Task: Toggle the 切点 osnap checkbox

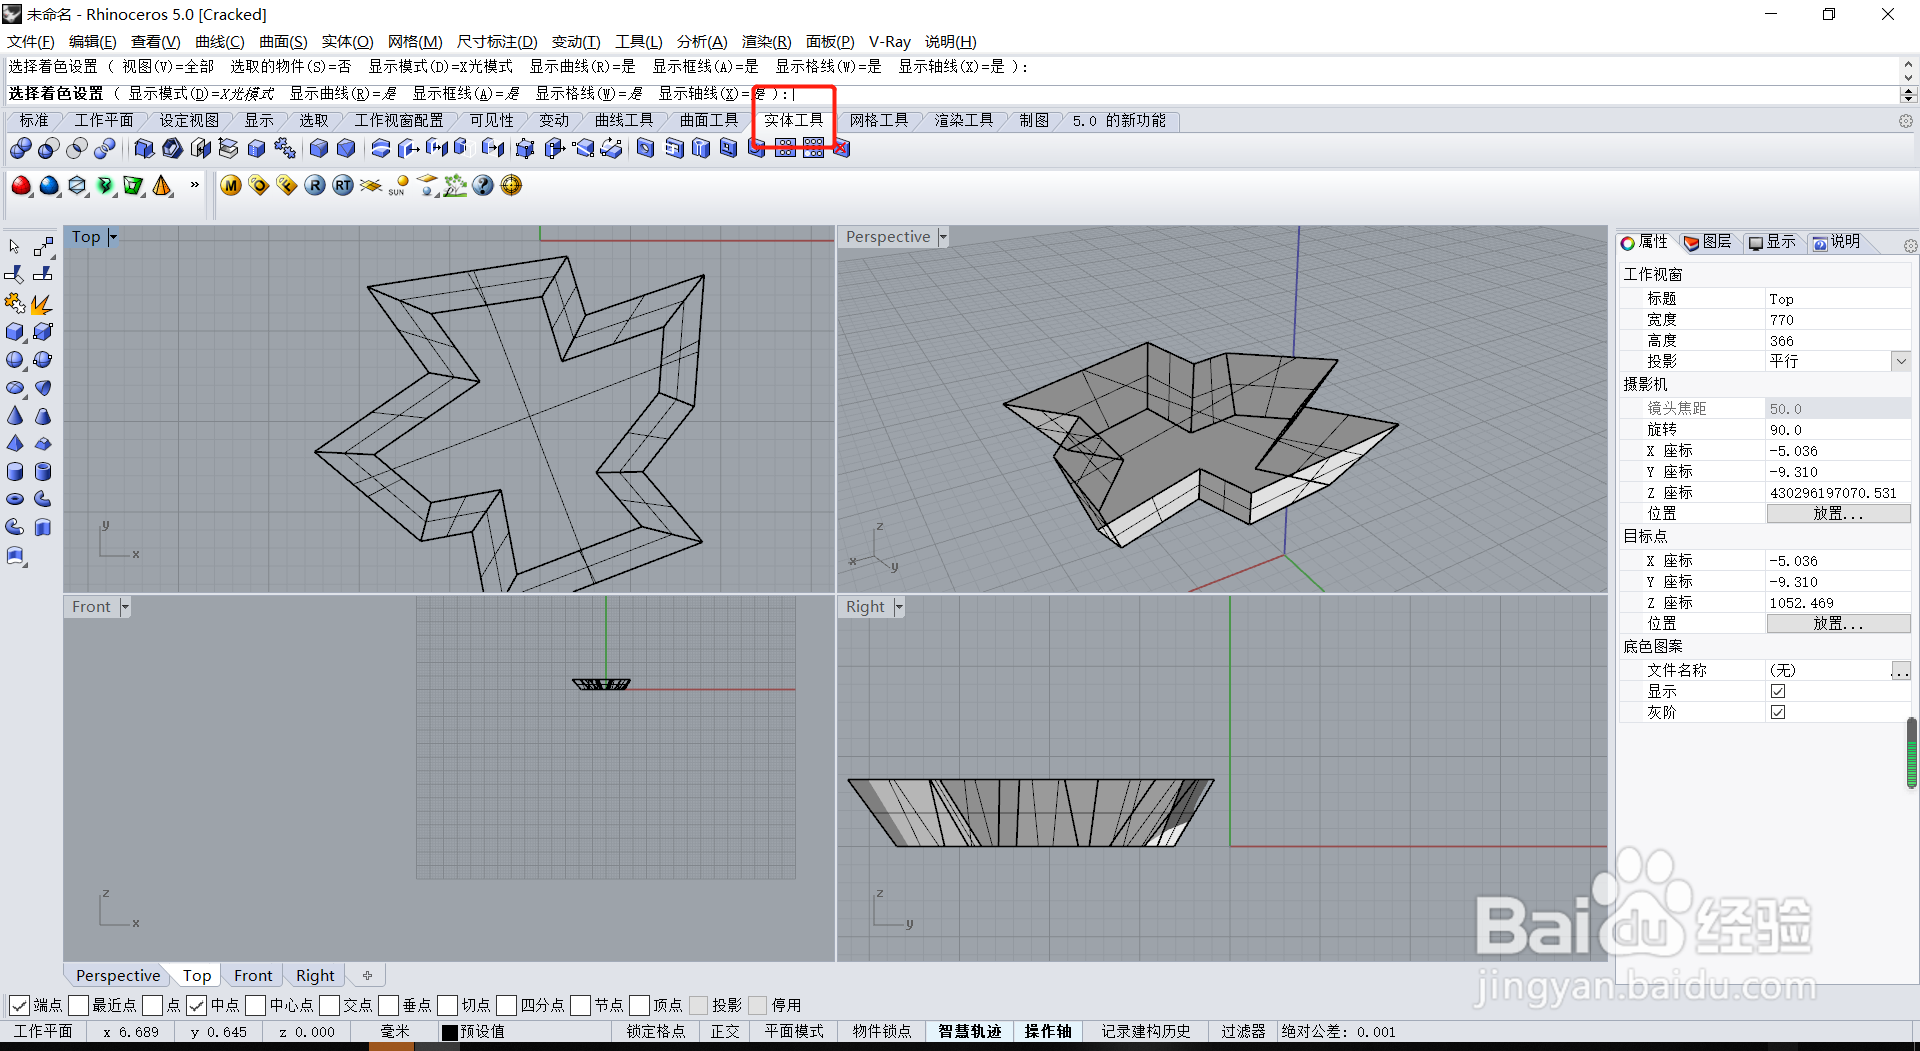Action: click(447, 1005)
